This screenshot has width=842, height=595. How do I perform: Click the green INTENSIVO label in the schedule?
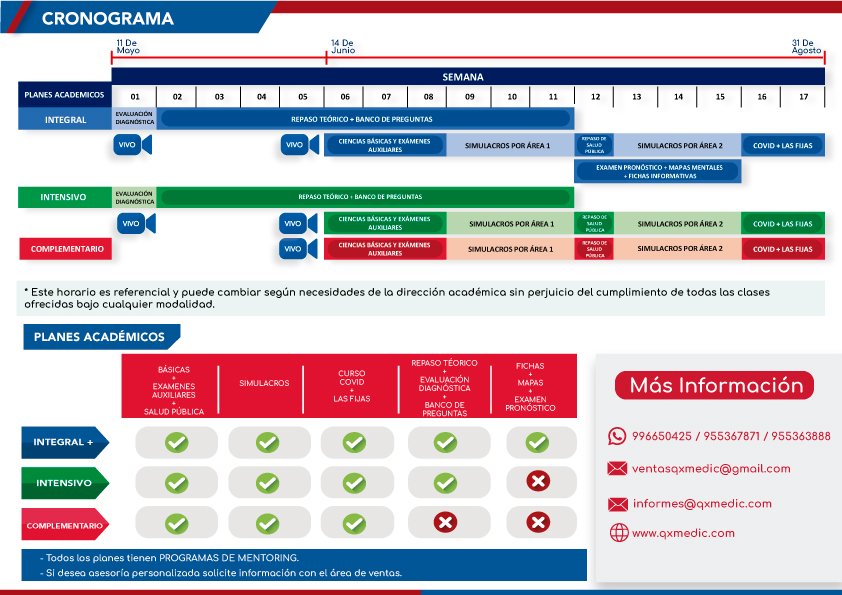[65, 197]
